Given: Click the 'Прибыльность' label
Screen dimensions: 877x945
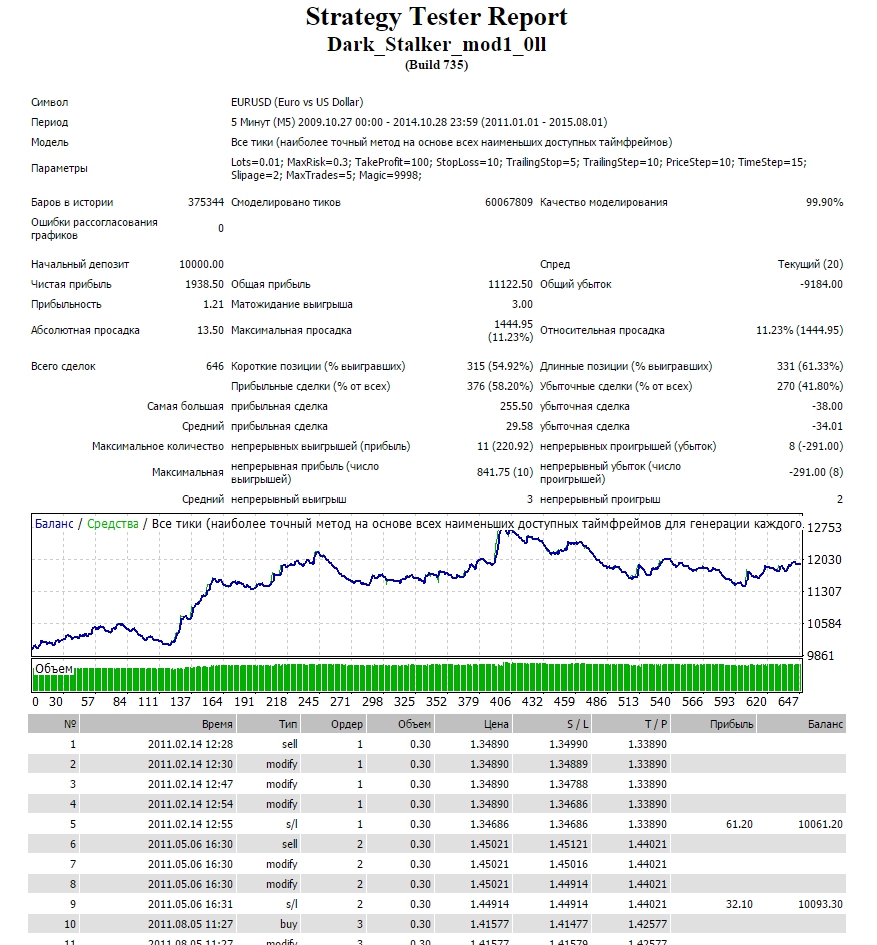Looking at the screenshot, I should [x=66, y=305].
